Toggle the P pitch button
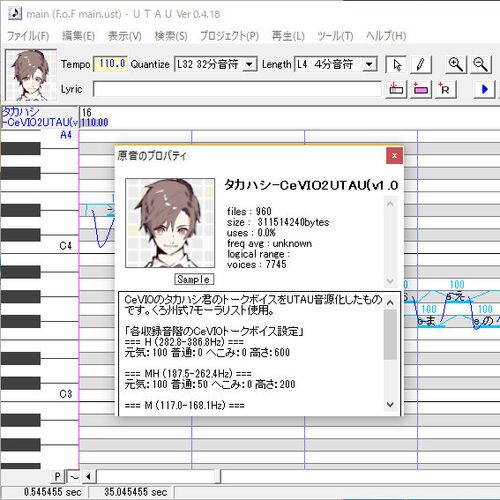The image size is (500, 500). coord(58,477)
